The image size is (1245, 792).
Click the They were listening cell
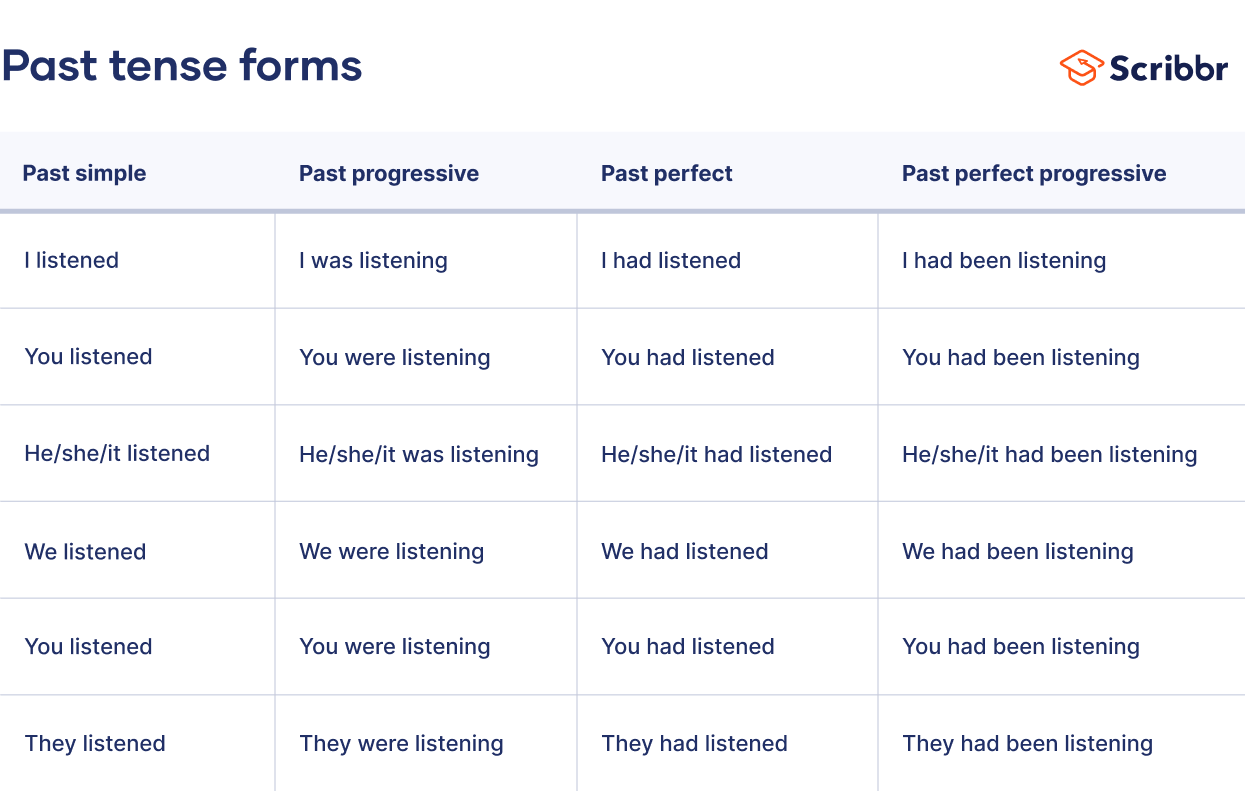(401, 743)
